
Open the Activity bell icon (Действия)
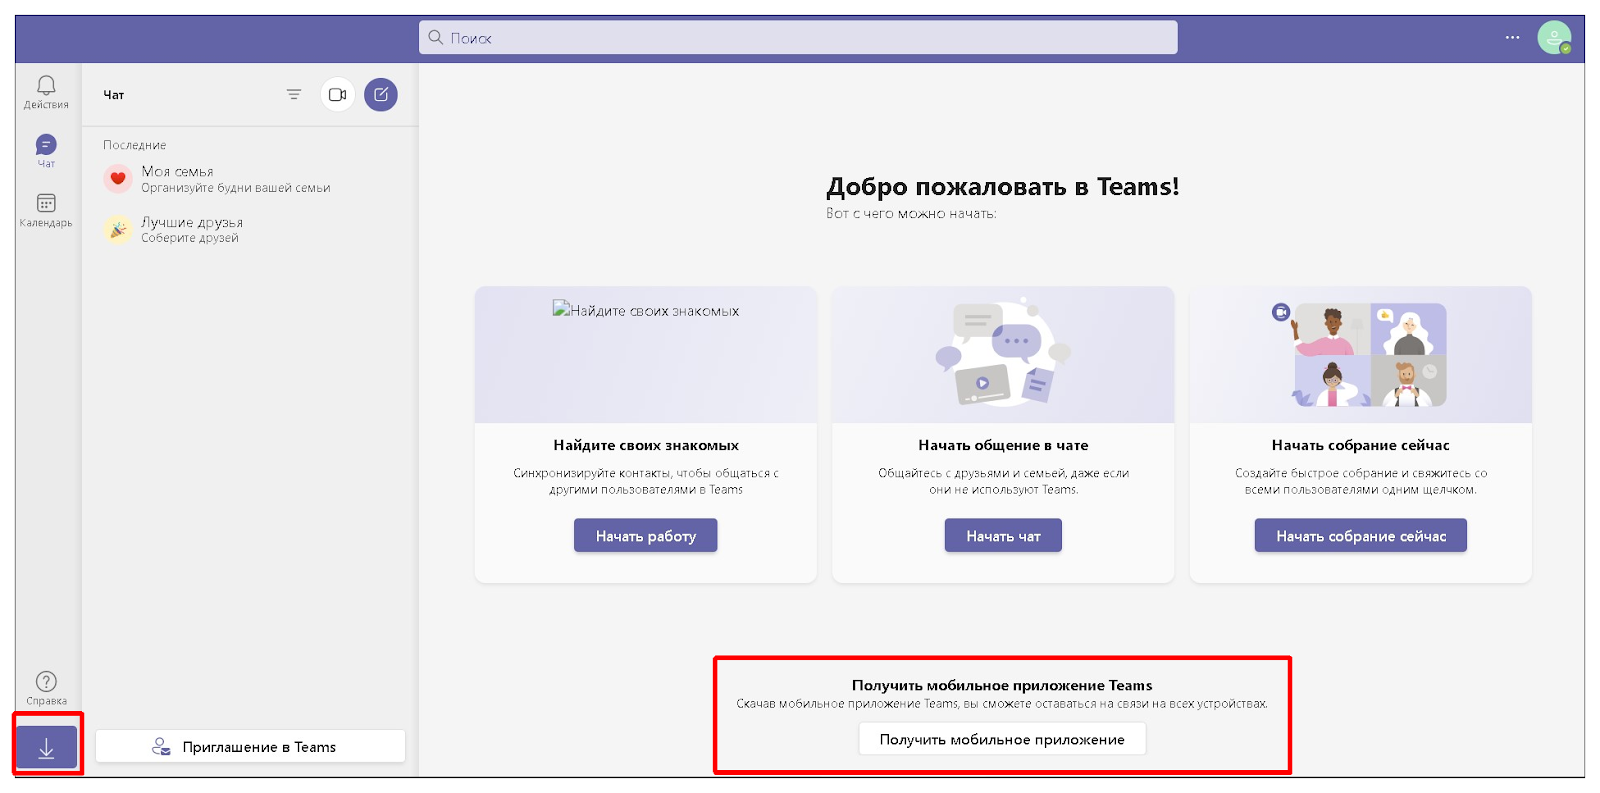coord(46,90)
